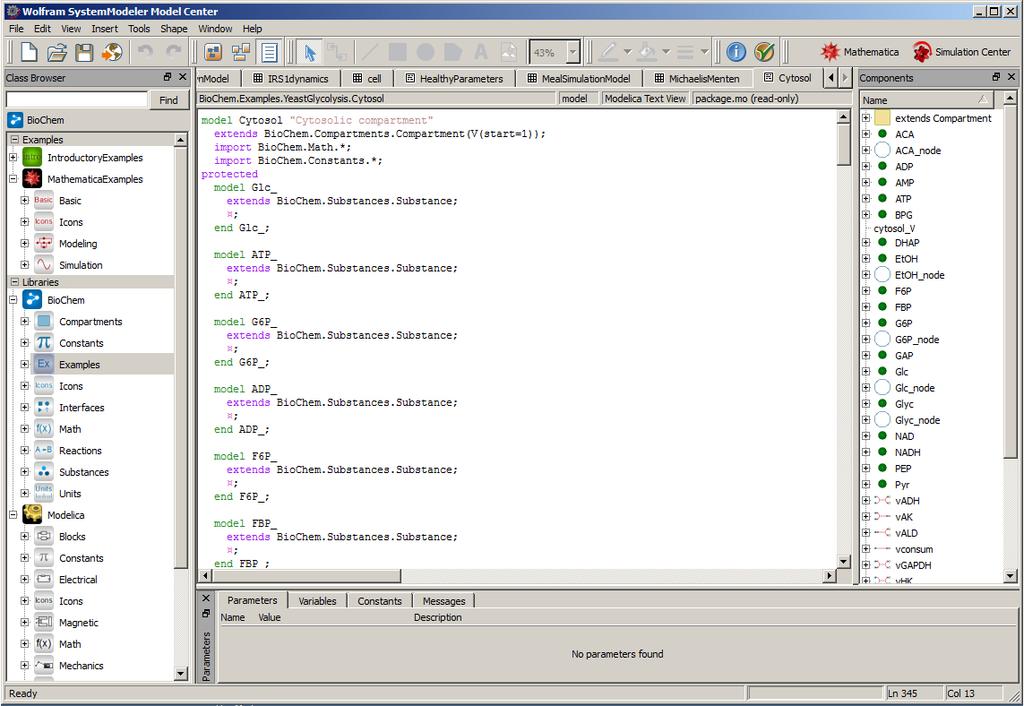Click the line color pen icon
1024x706 pixels.
tap(608, 52)
